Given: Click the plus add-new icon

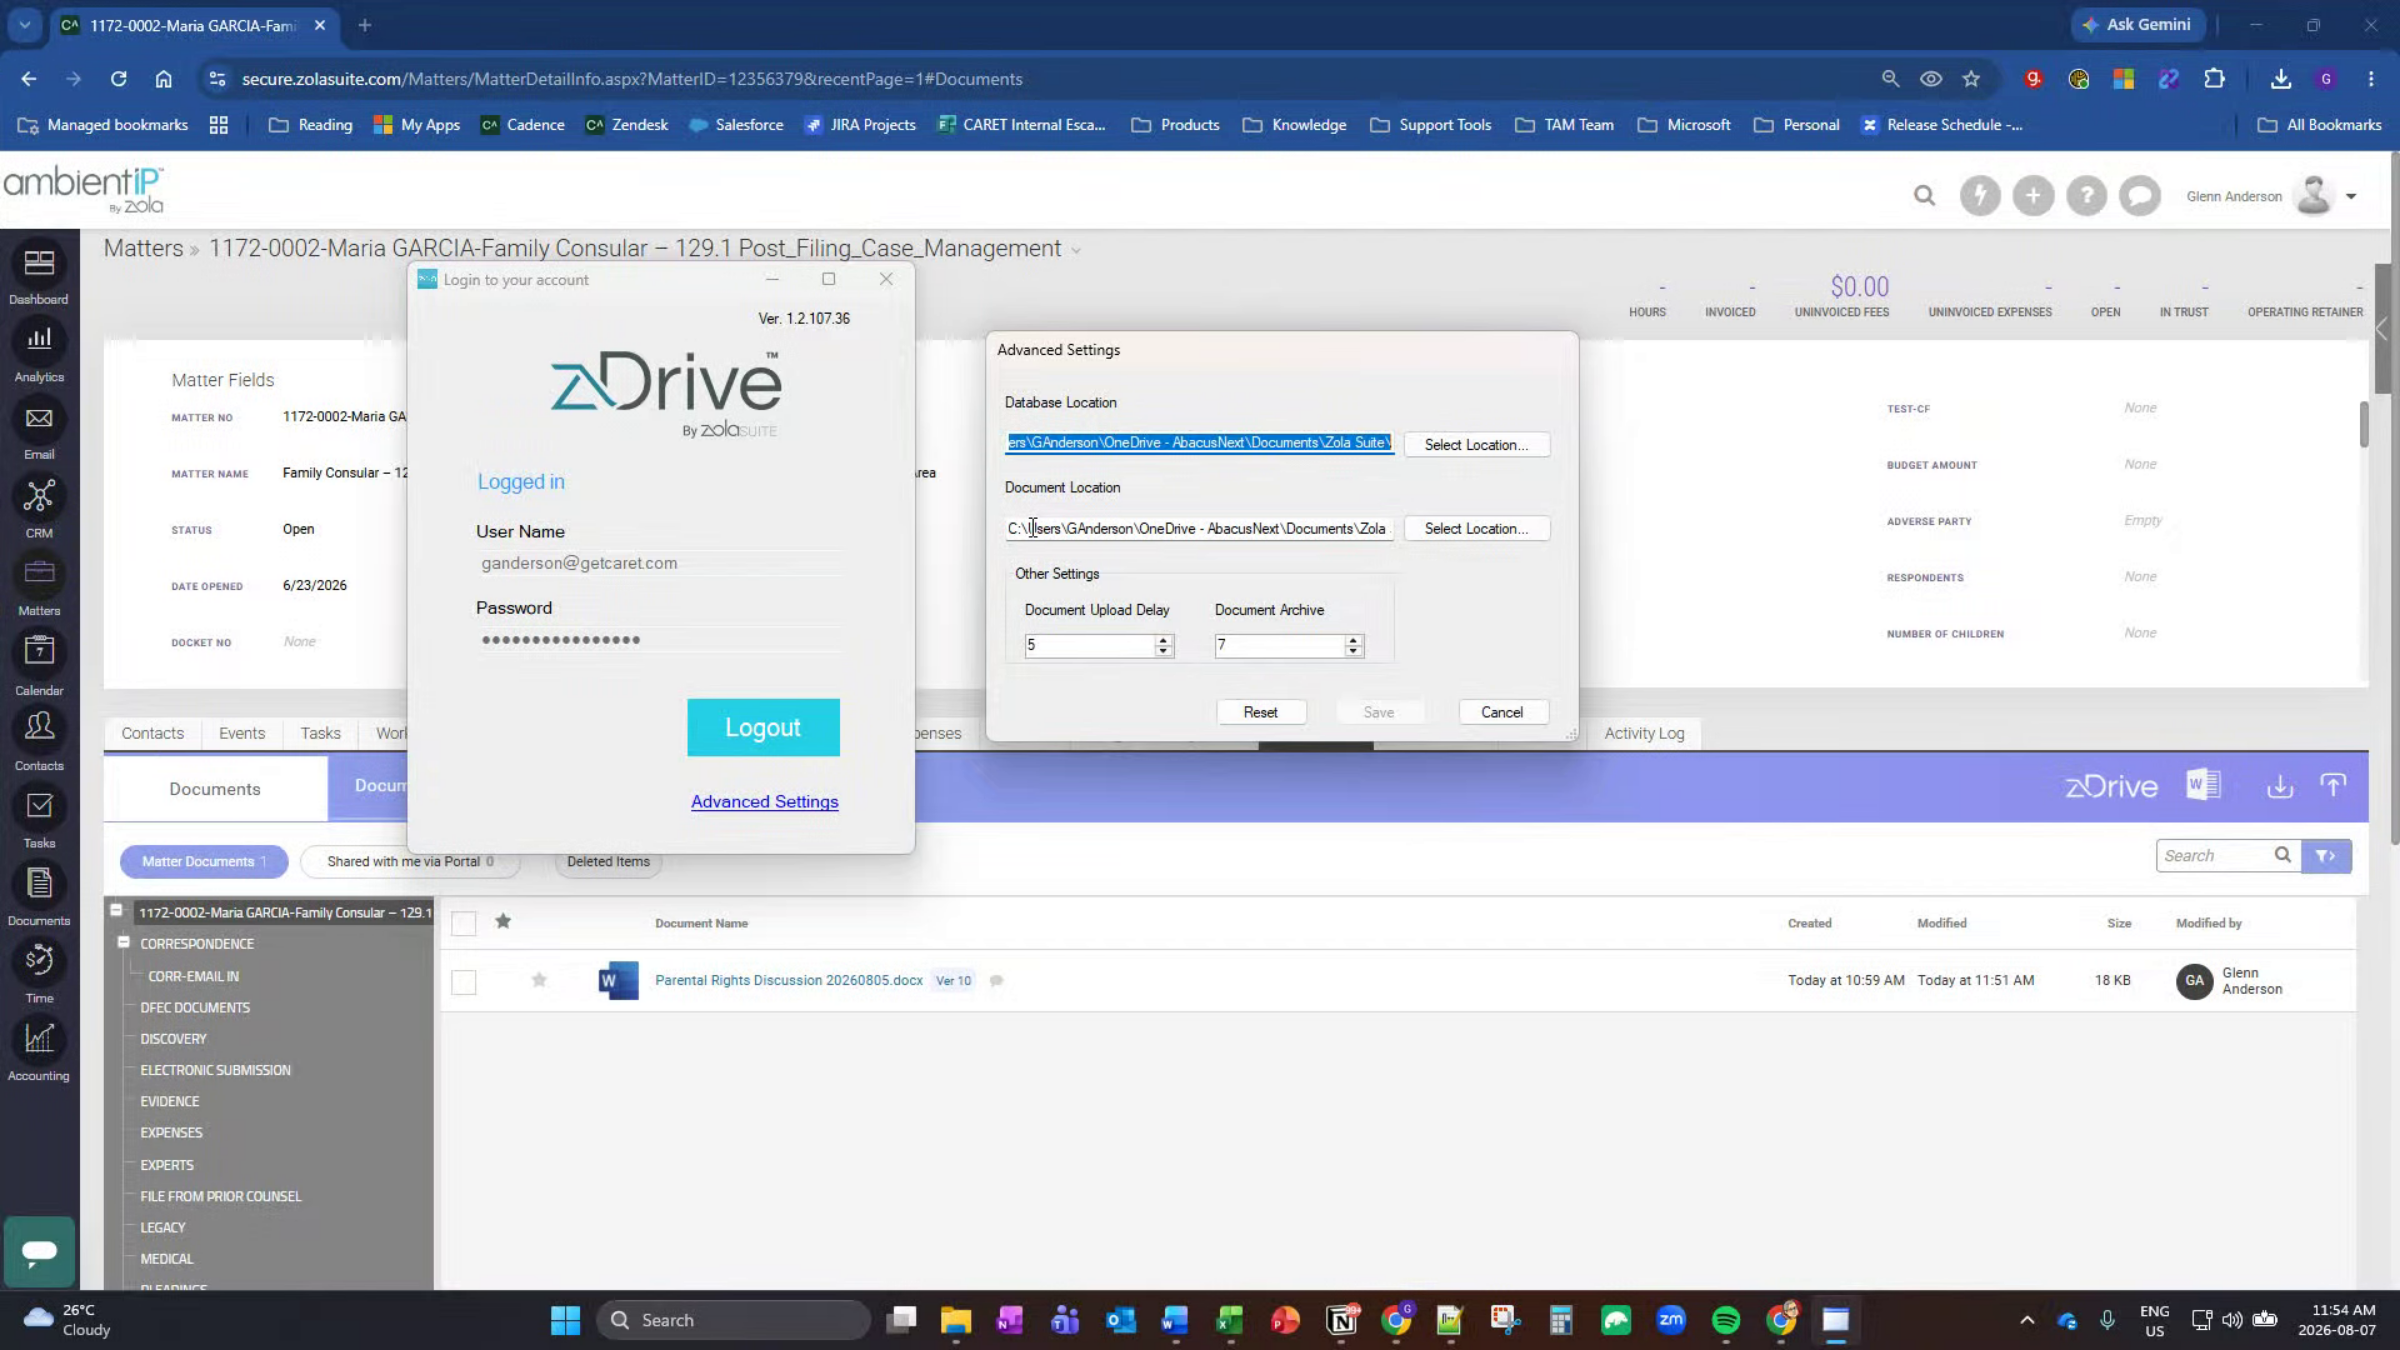Looking at the screenshot, I should 2033,196.
